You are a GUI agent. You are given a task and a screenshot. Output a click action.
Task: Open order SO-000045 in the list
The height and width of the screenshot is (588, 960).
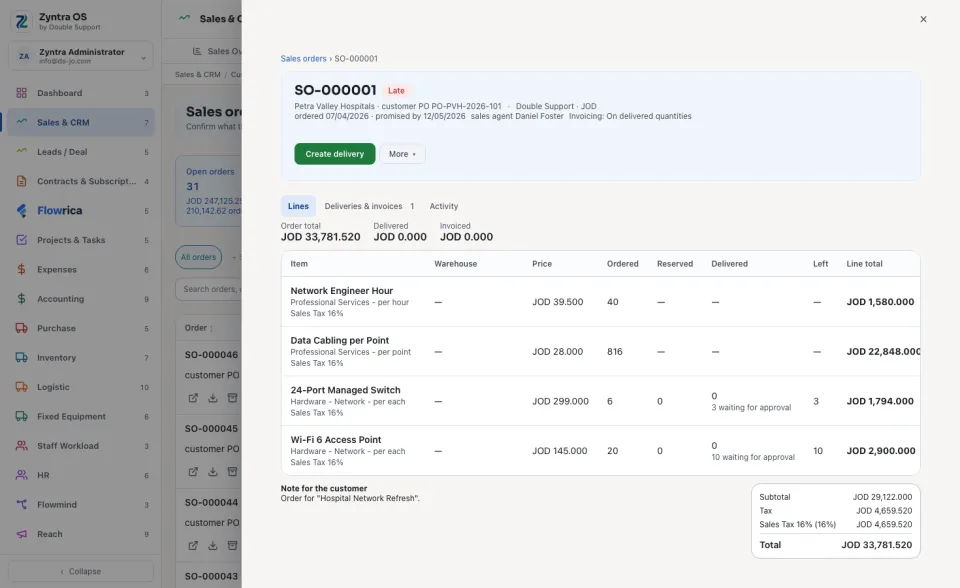(211, 429)
